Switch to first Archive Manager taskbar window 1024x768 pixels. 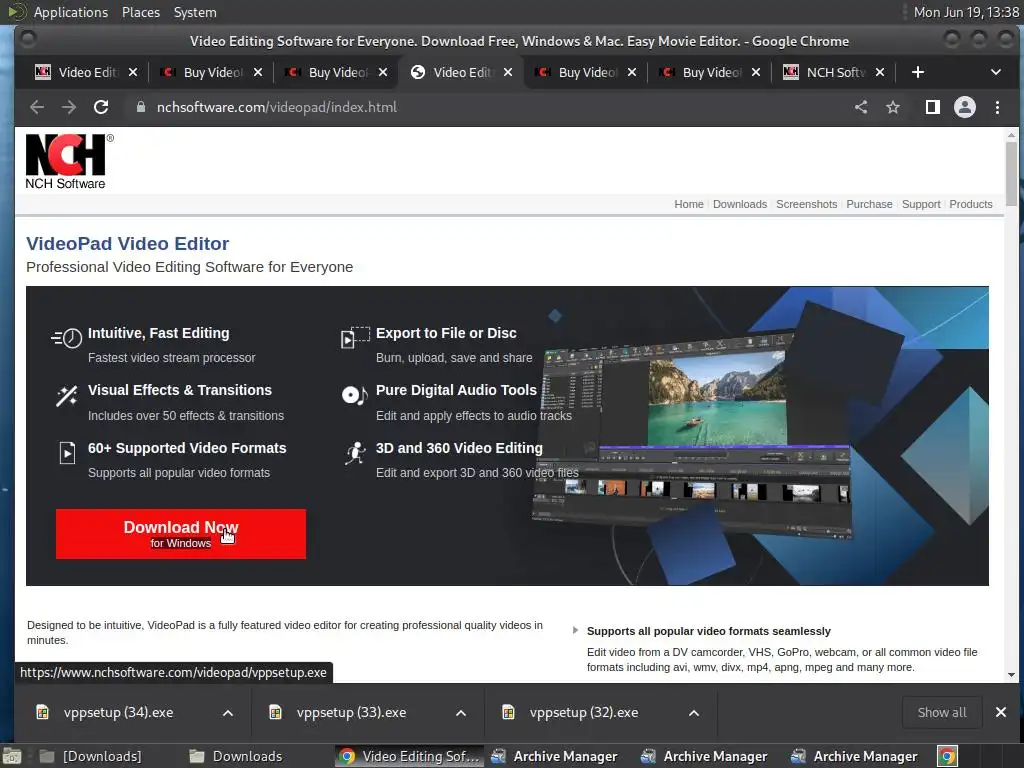pos(554,756)
